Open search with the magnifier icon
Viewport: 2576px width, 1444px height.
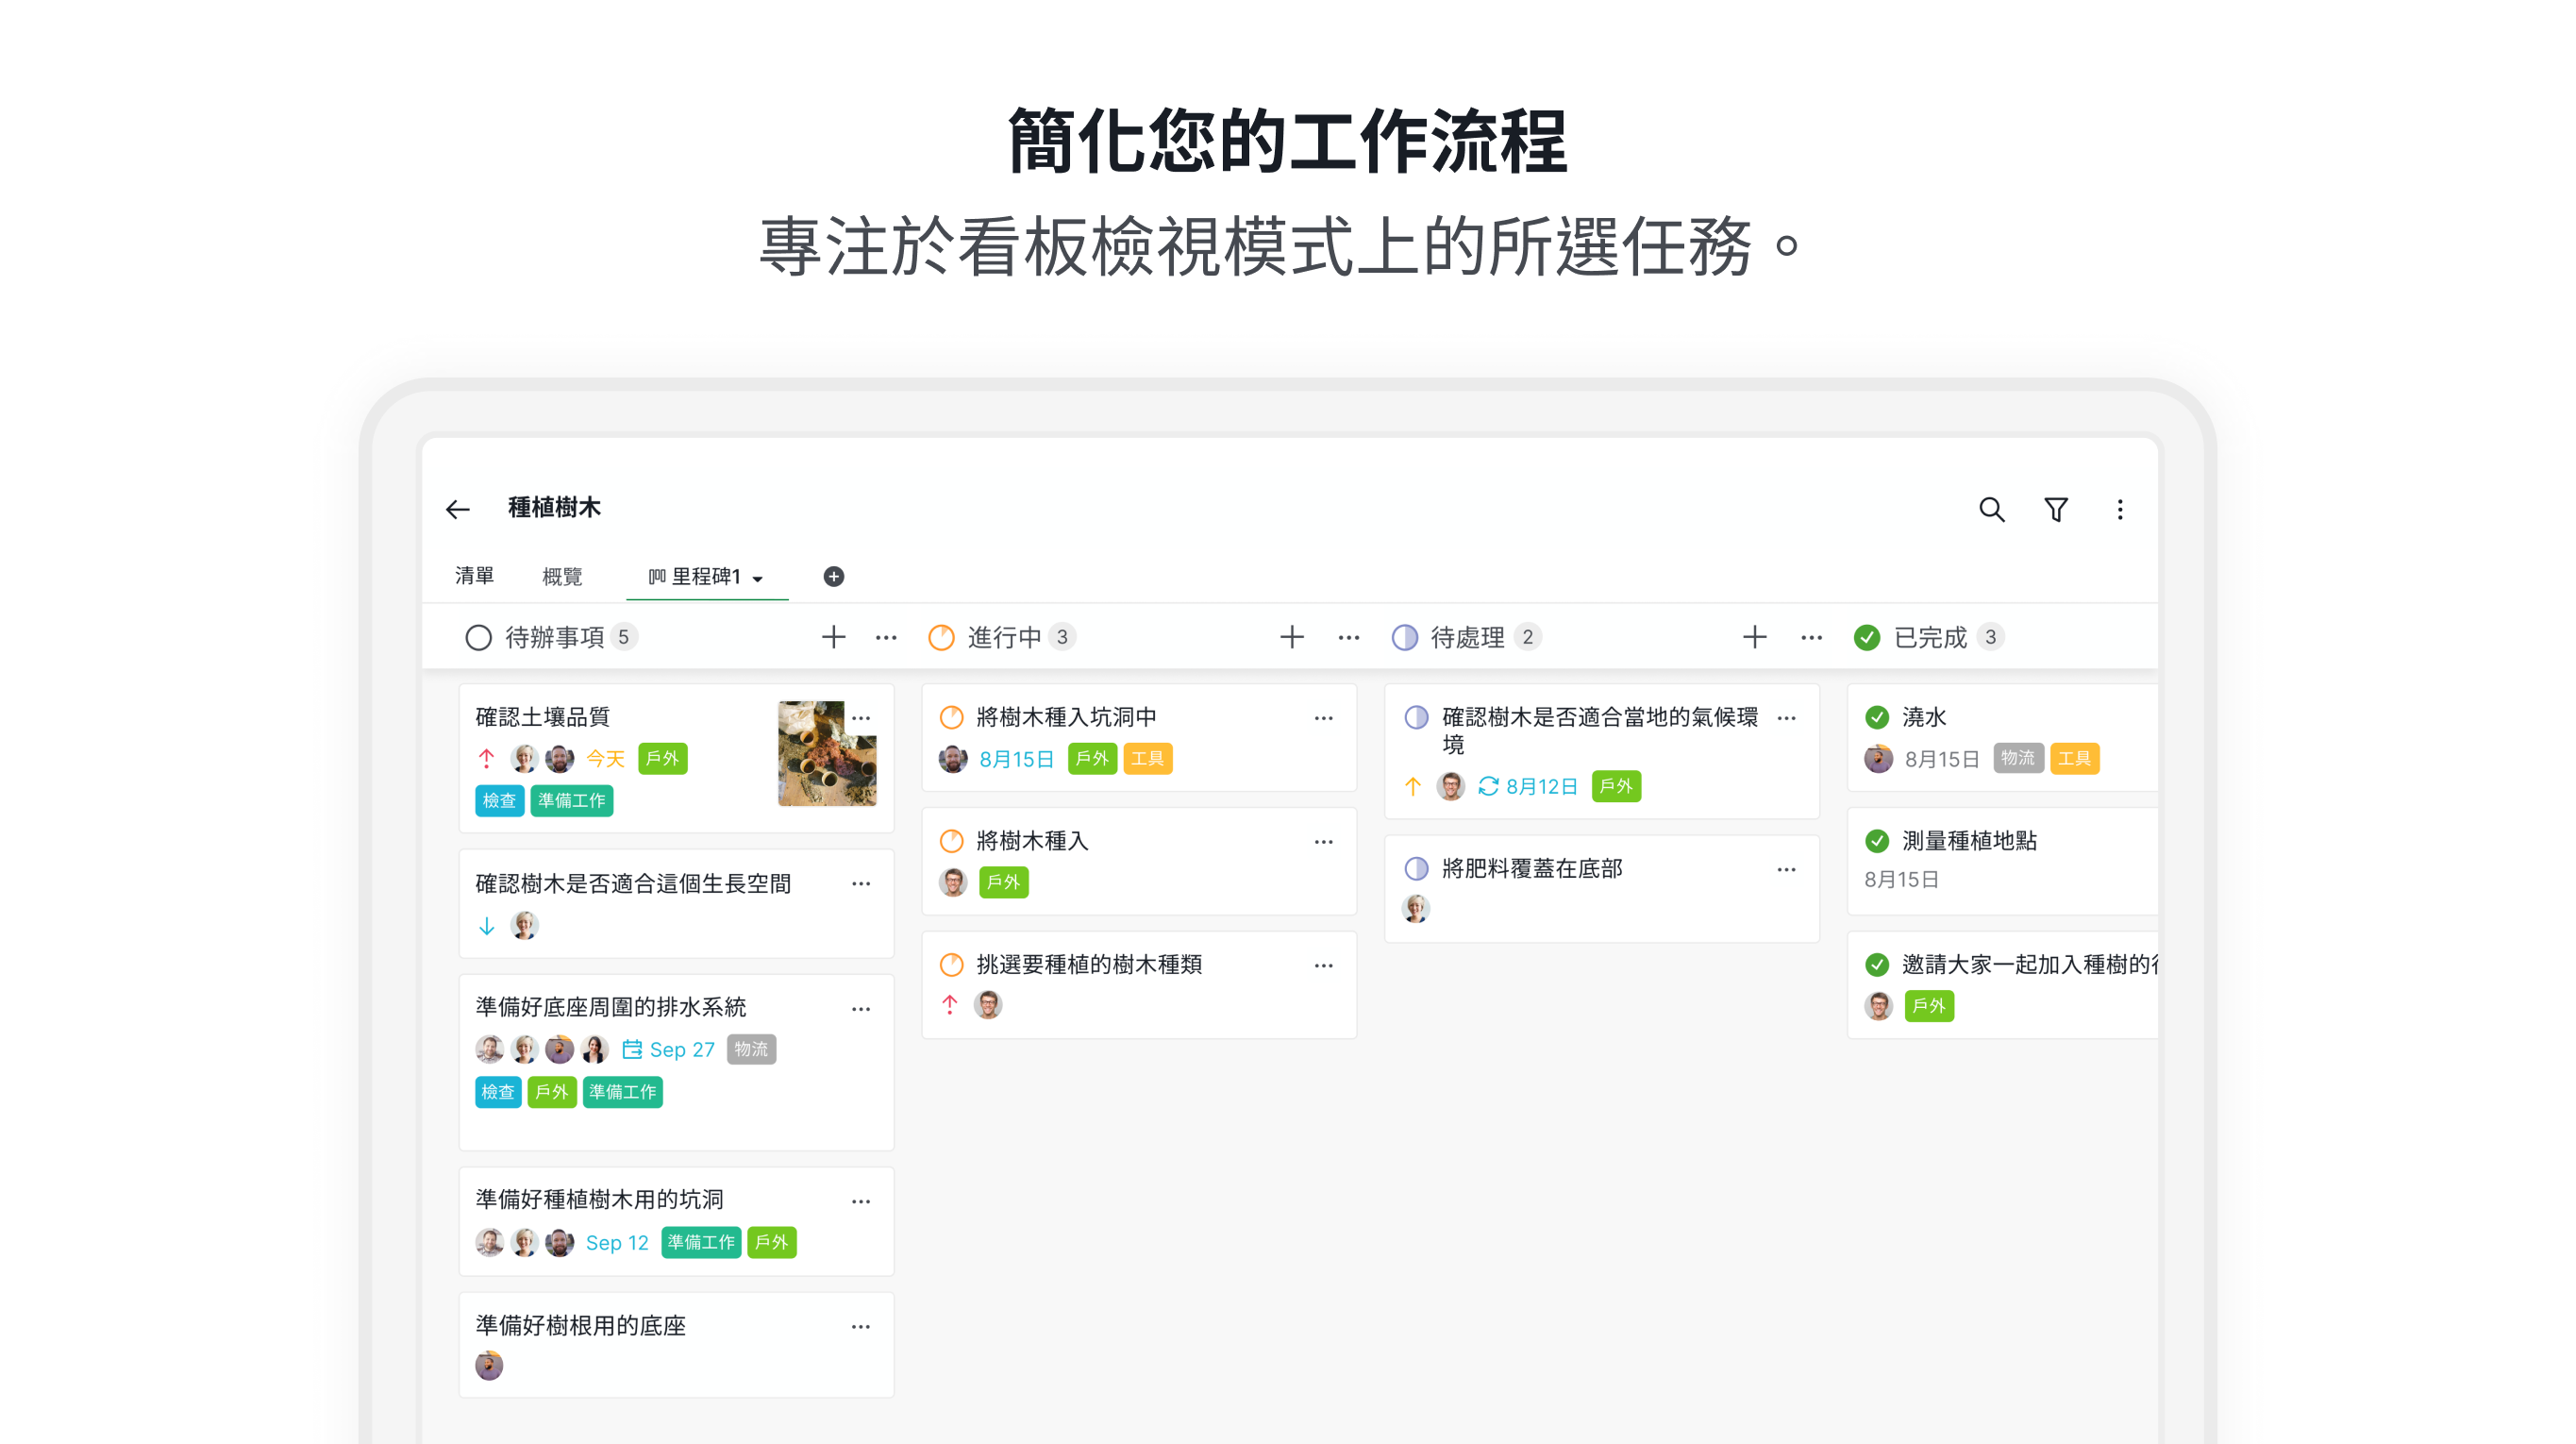1991,509
